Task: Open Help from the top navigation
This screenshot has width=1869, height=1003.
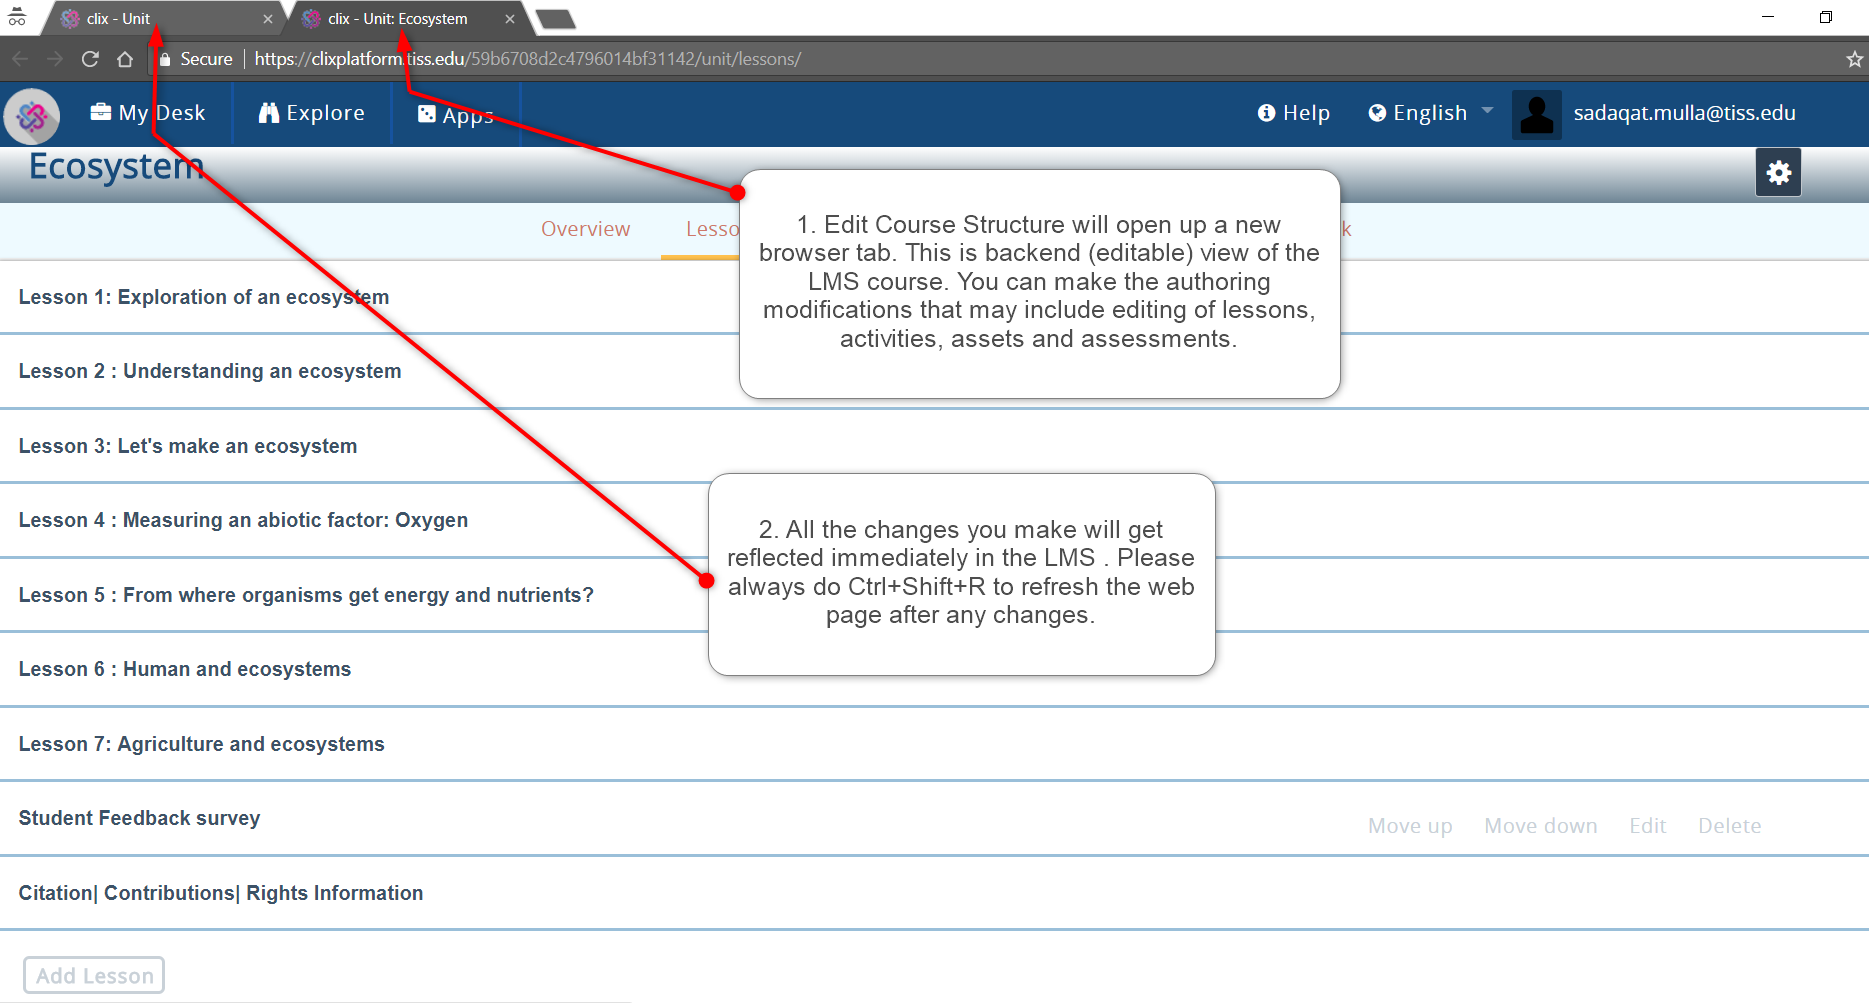Action: [x=1293, y=113]
